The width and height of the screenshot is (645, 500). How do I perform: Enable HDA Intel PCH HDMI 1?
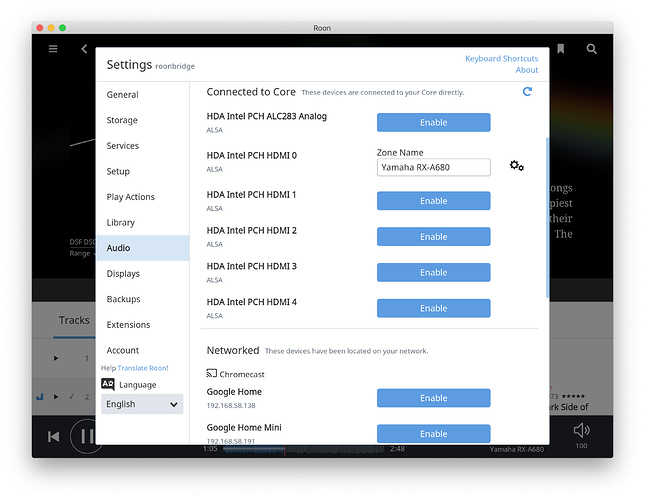[x=434, y=201]
